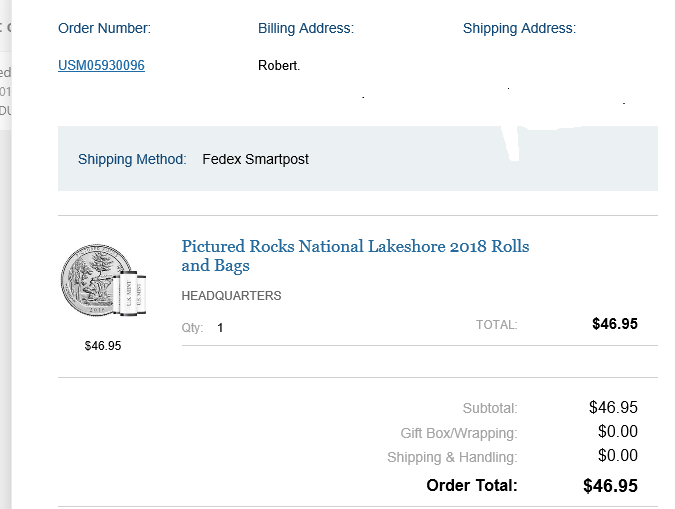
Task: Click the $46.95 price under thumbnail
Action: click(103, 346)
